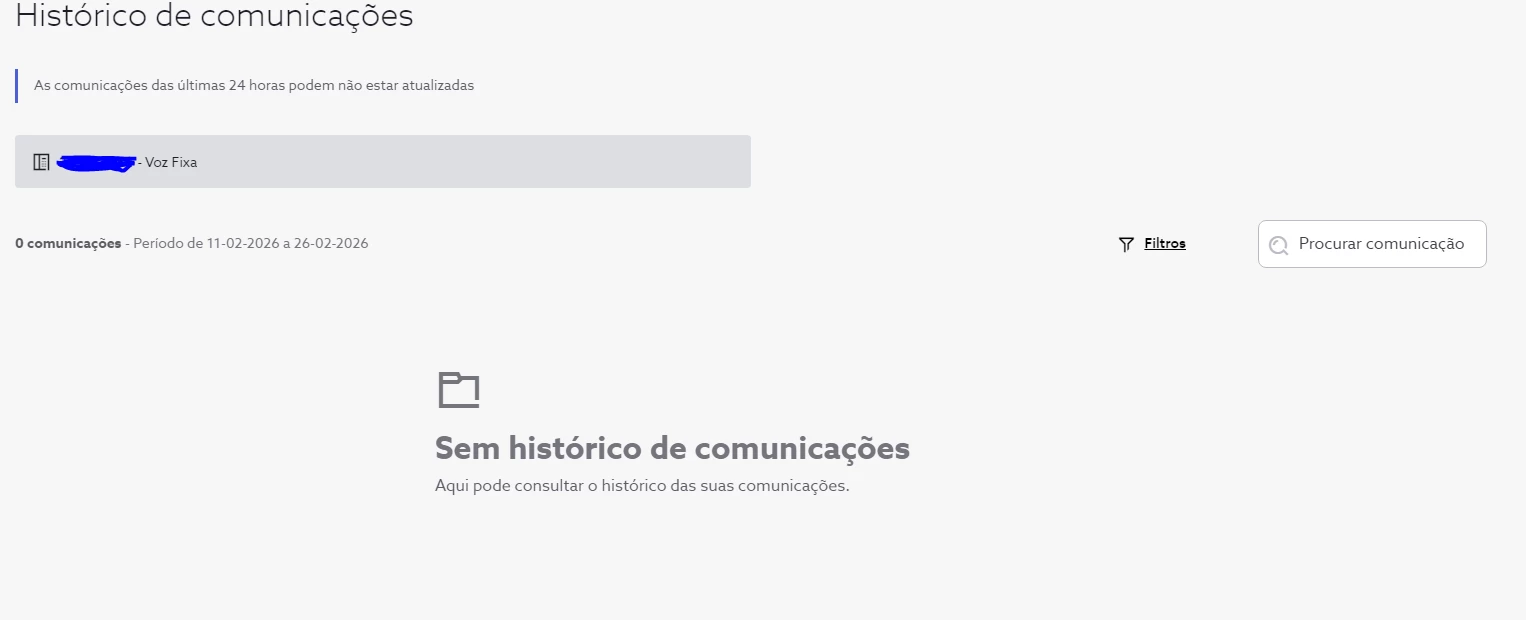
Task: Click the blue redacted phone number
Action: point(97,163)
